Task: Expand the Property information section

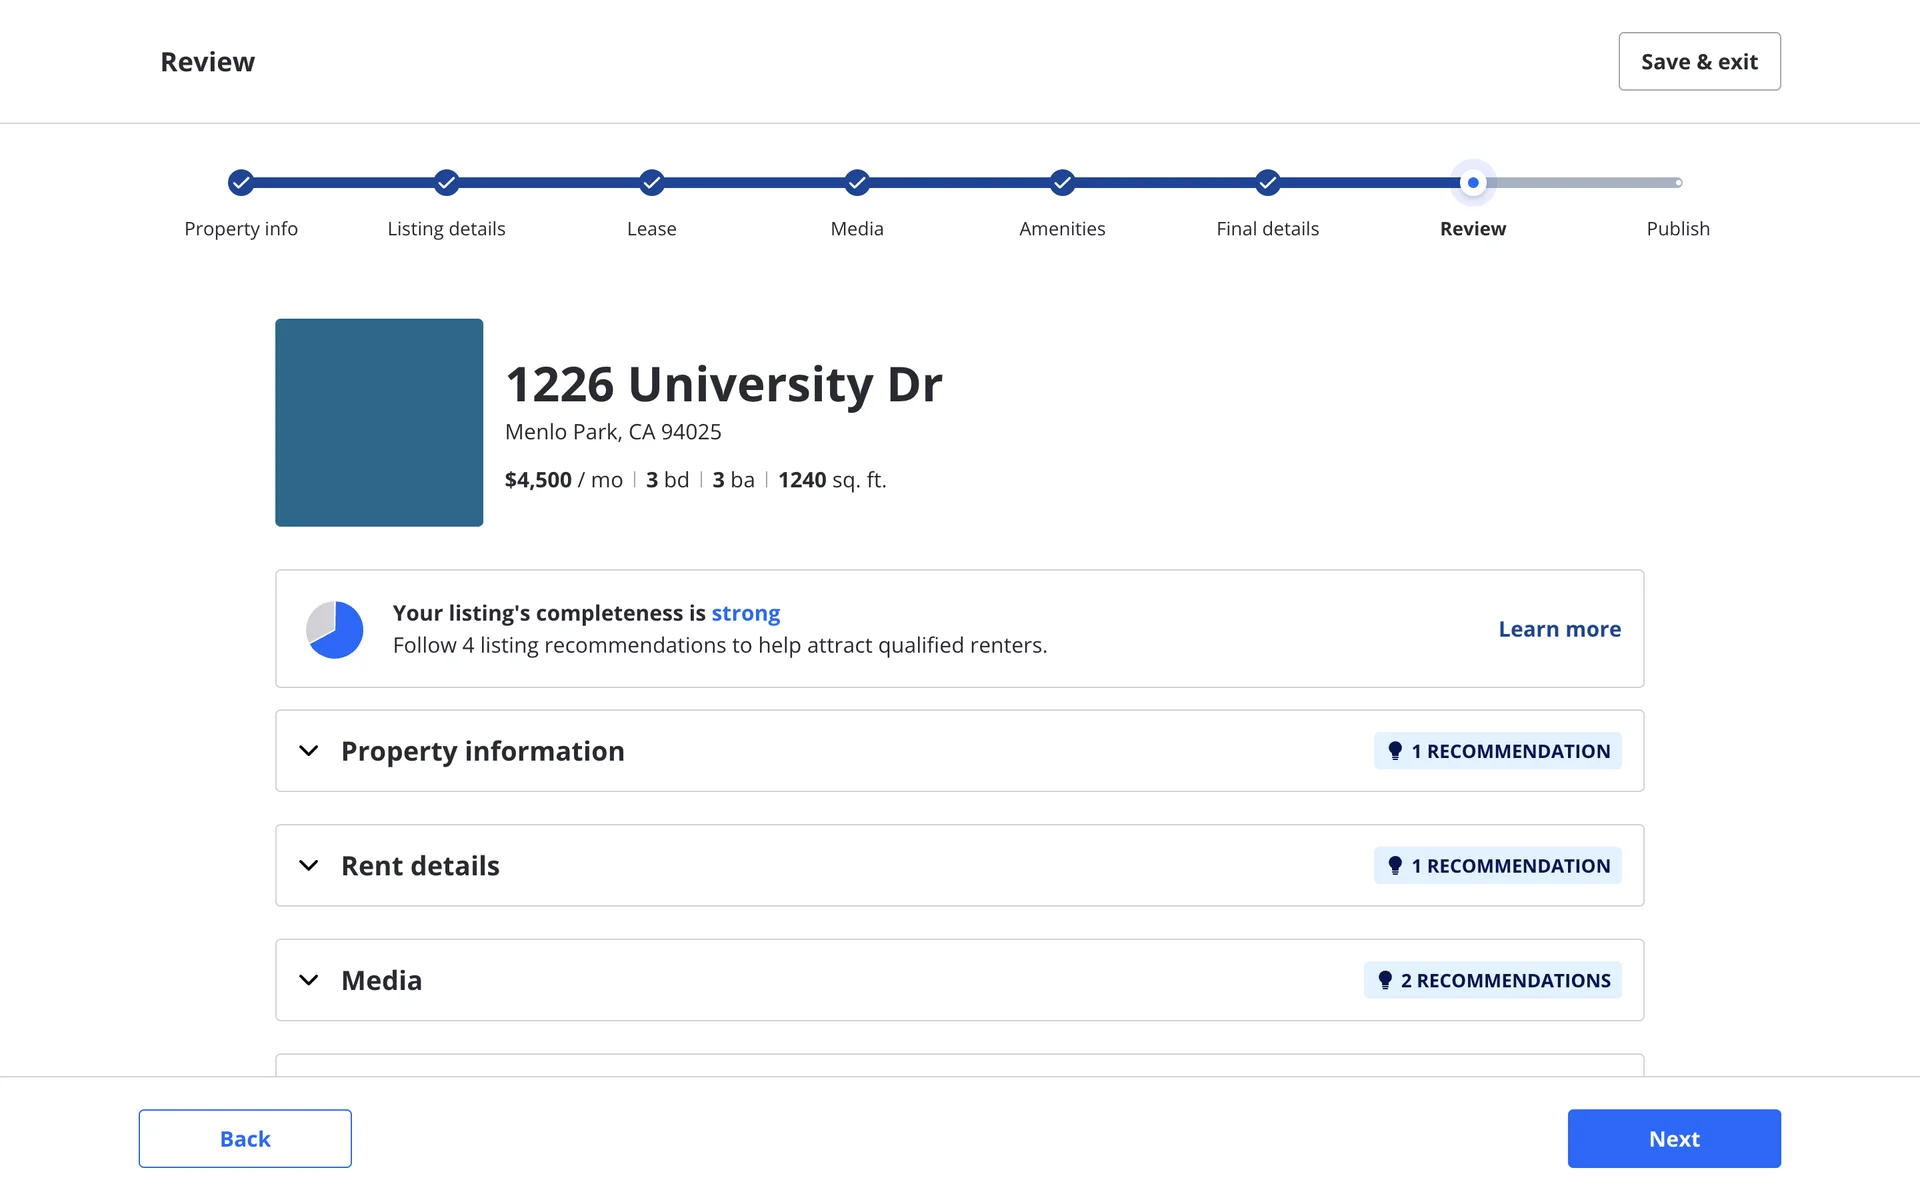Action: coord(309,751)
